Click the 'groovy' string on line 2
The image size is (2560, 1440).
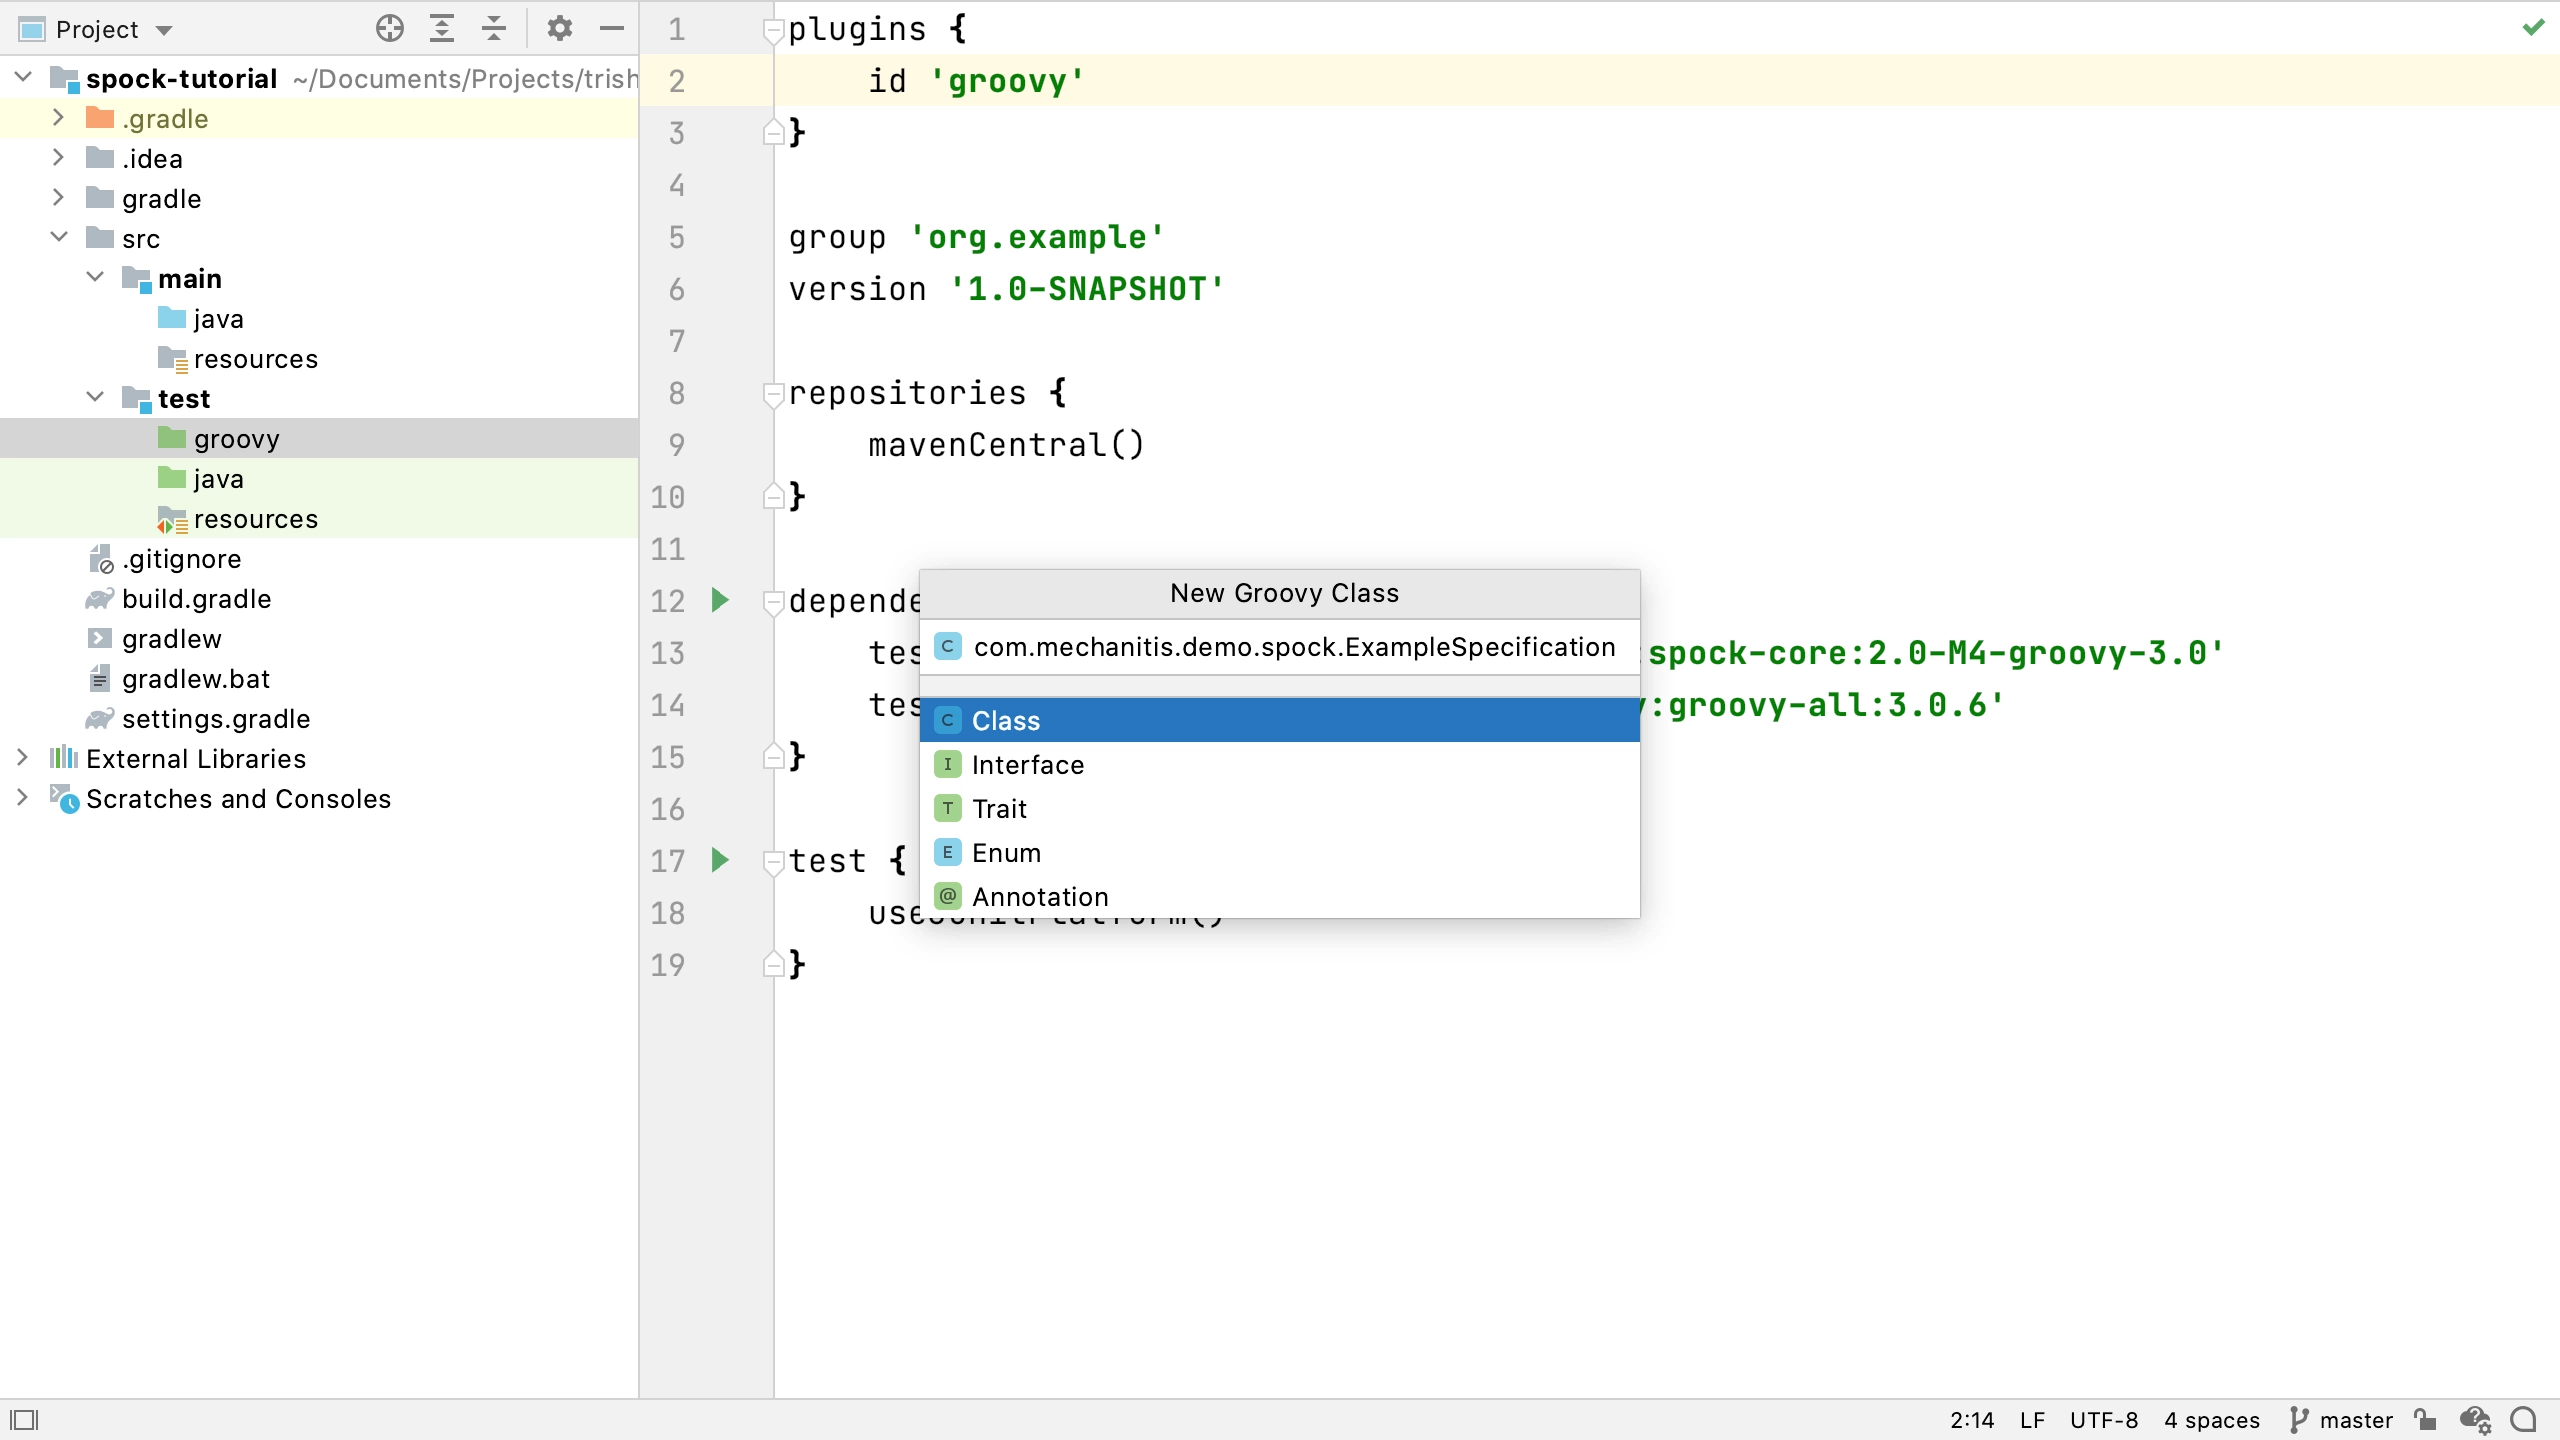1007,81
